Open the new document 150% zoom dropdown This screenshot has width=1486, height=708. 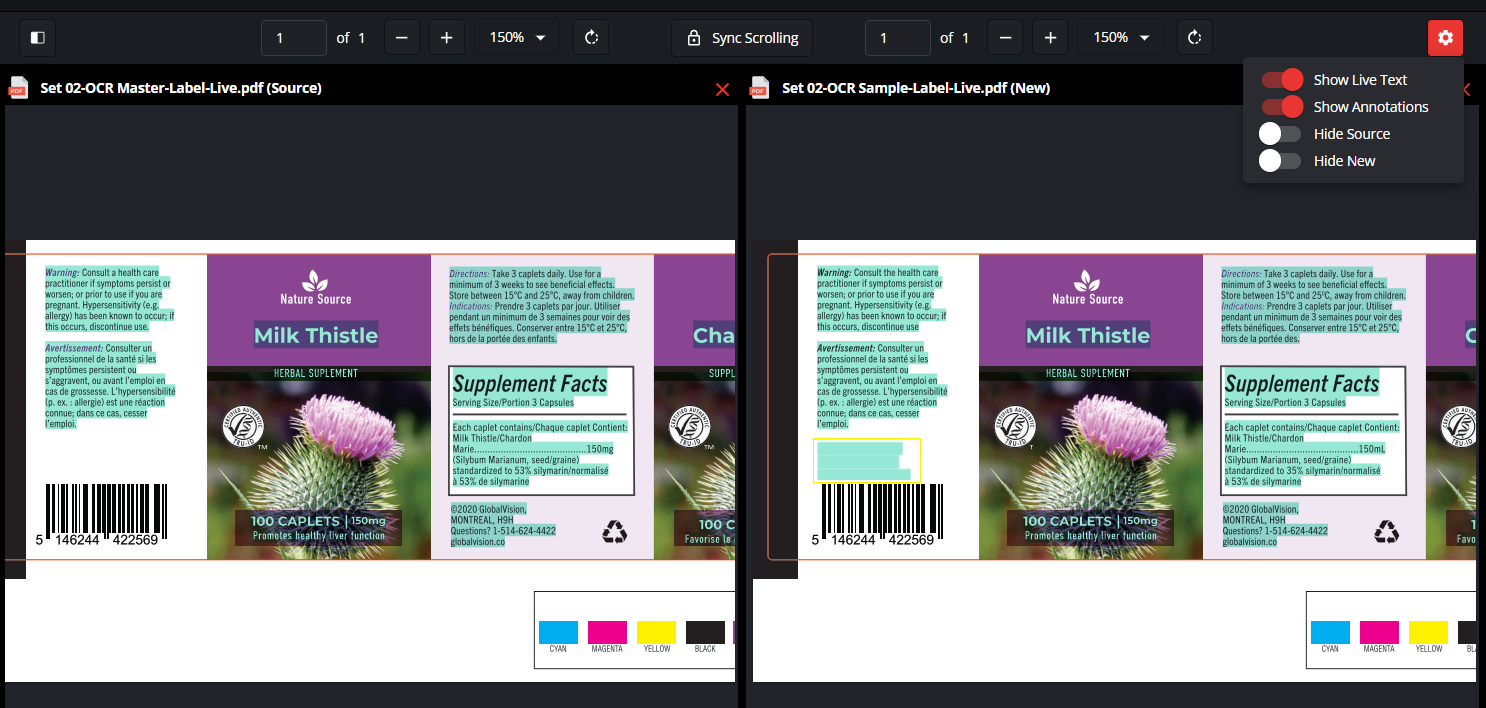[x=1121, y=38]
